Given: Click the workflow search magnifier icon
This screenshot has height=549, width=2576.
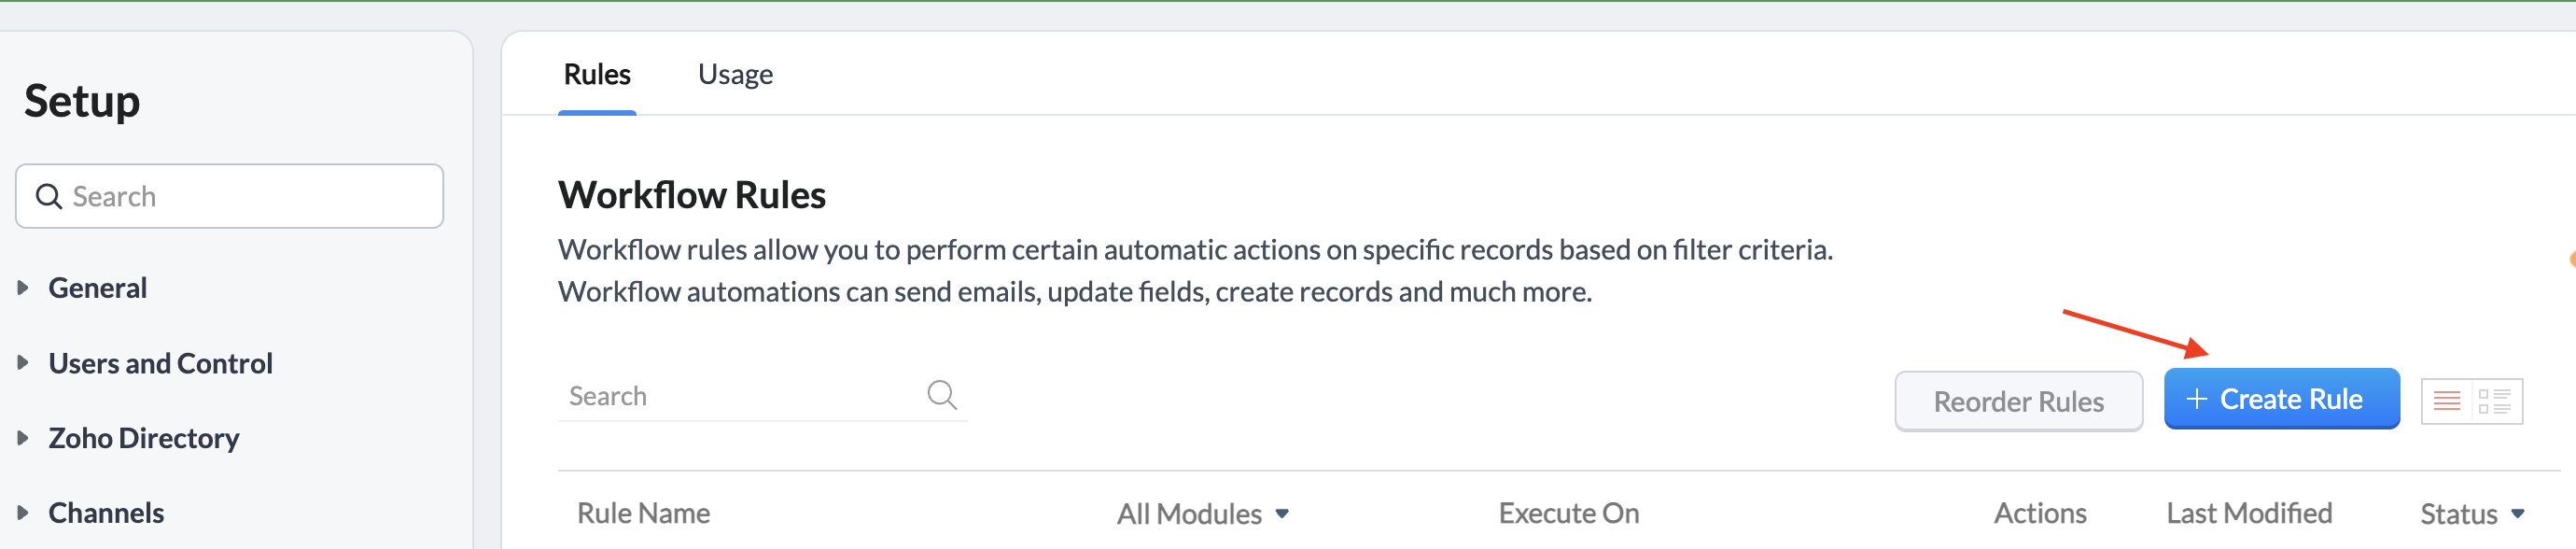Looking at the screenshot, I should tap(942, 395).
